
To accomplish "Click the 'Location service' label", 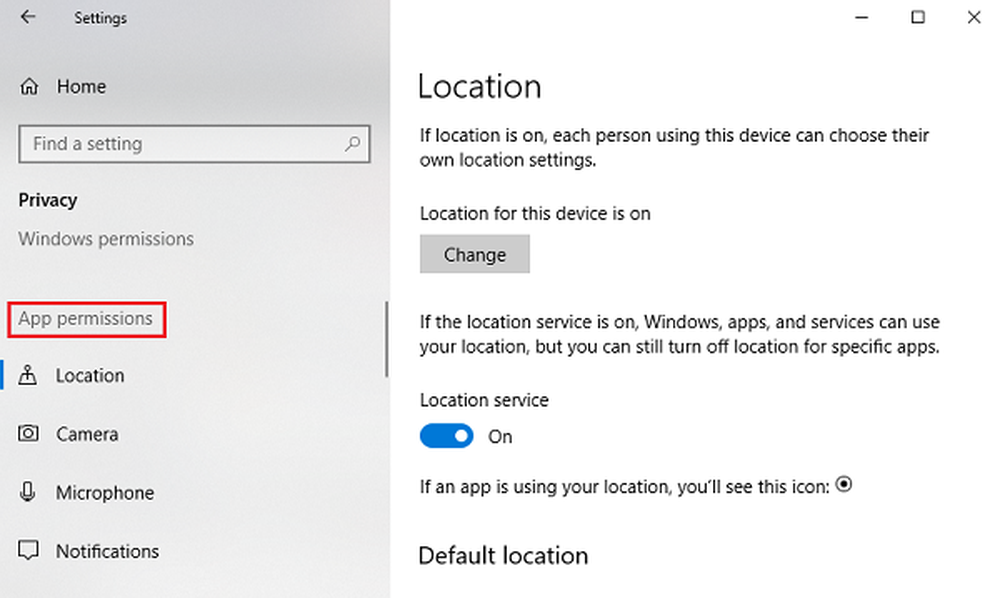I will [x=484, y=400].
